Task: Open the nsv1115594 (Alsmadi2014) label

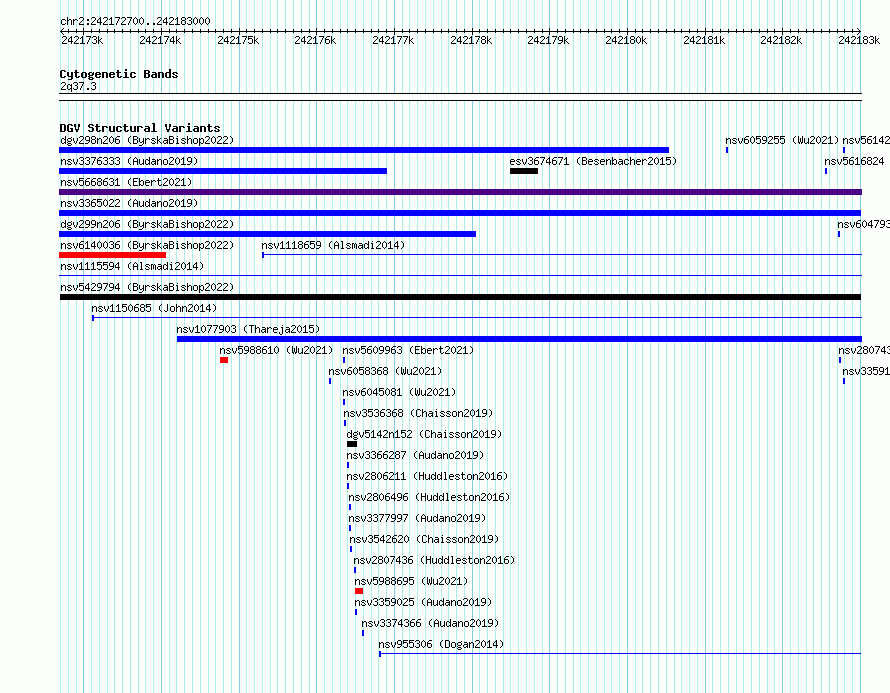Action: click(132, 266)
